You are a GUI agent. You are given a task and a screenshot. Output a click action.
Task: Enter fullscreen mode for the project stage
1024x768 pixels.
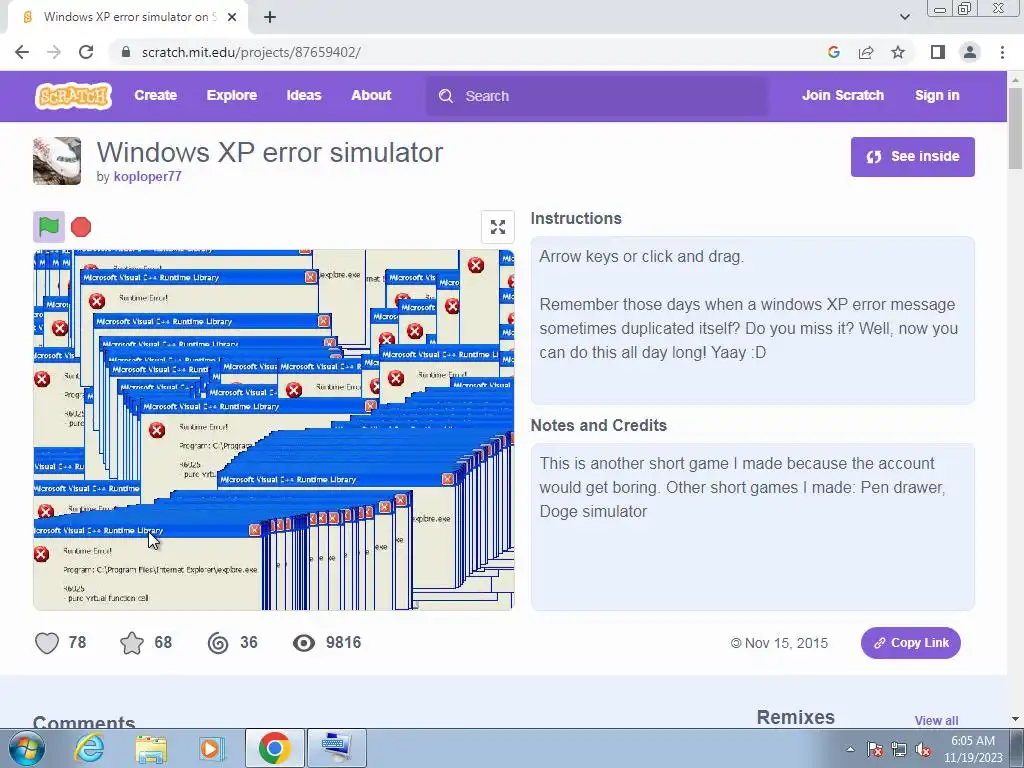(x=498, y=227)
